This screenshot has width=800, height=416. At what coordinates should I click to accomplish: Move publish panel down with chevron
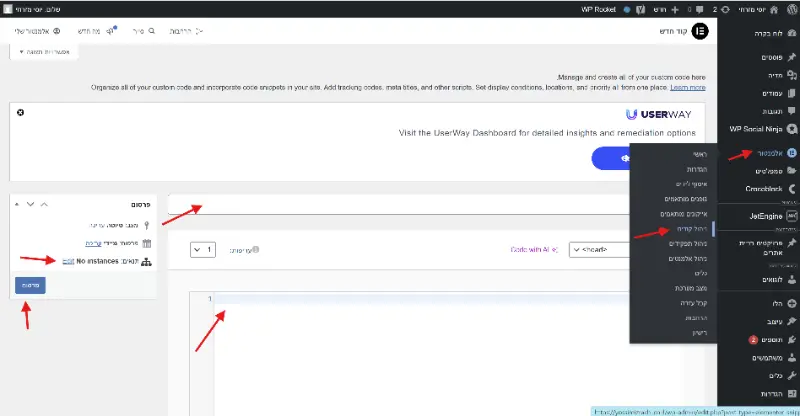pos(31,204)
